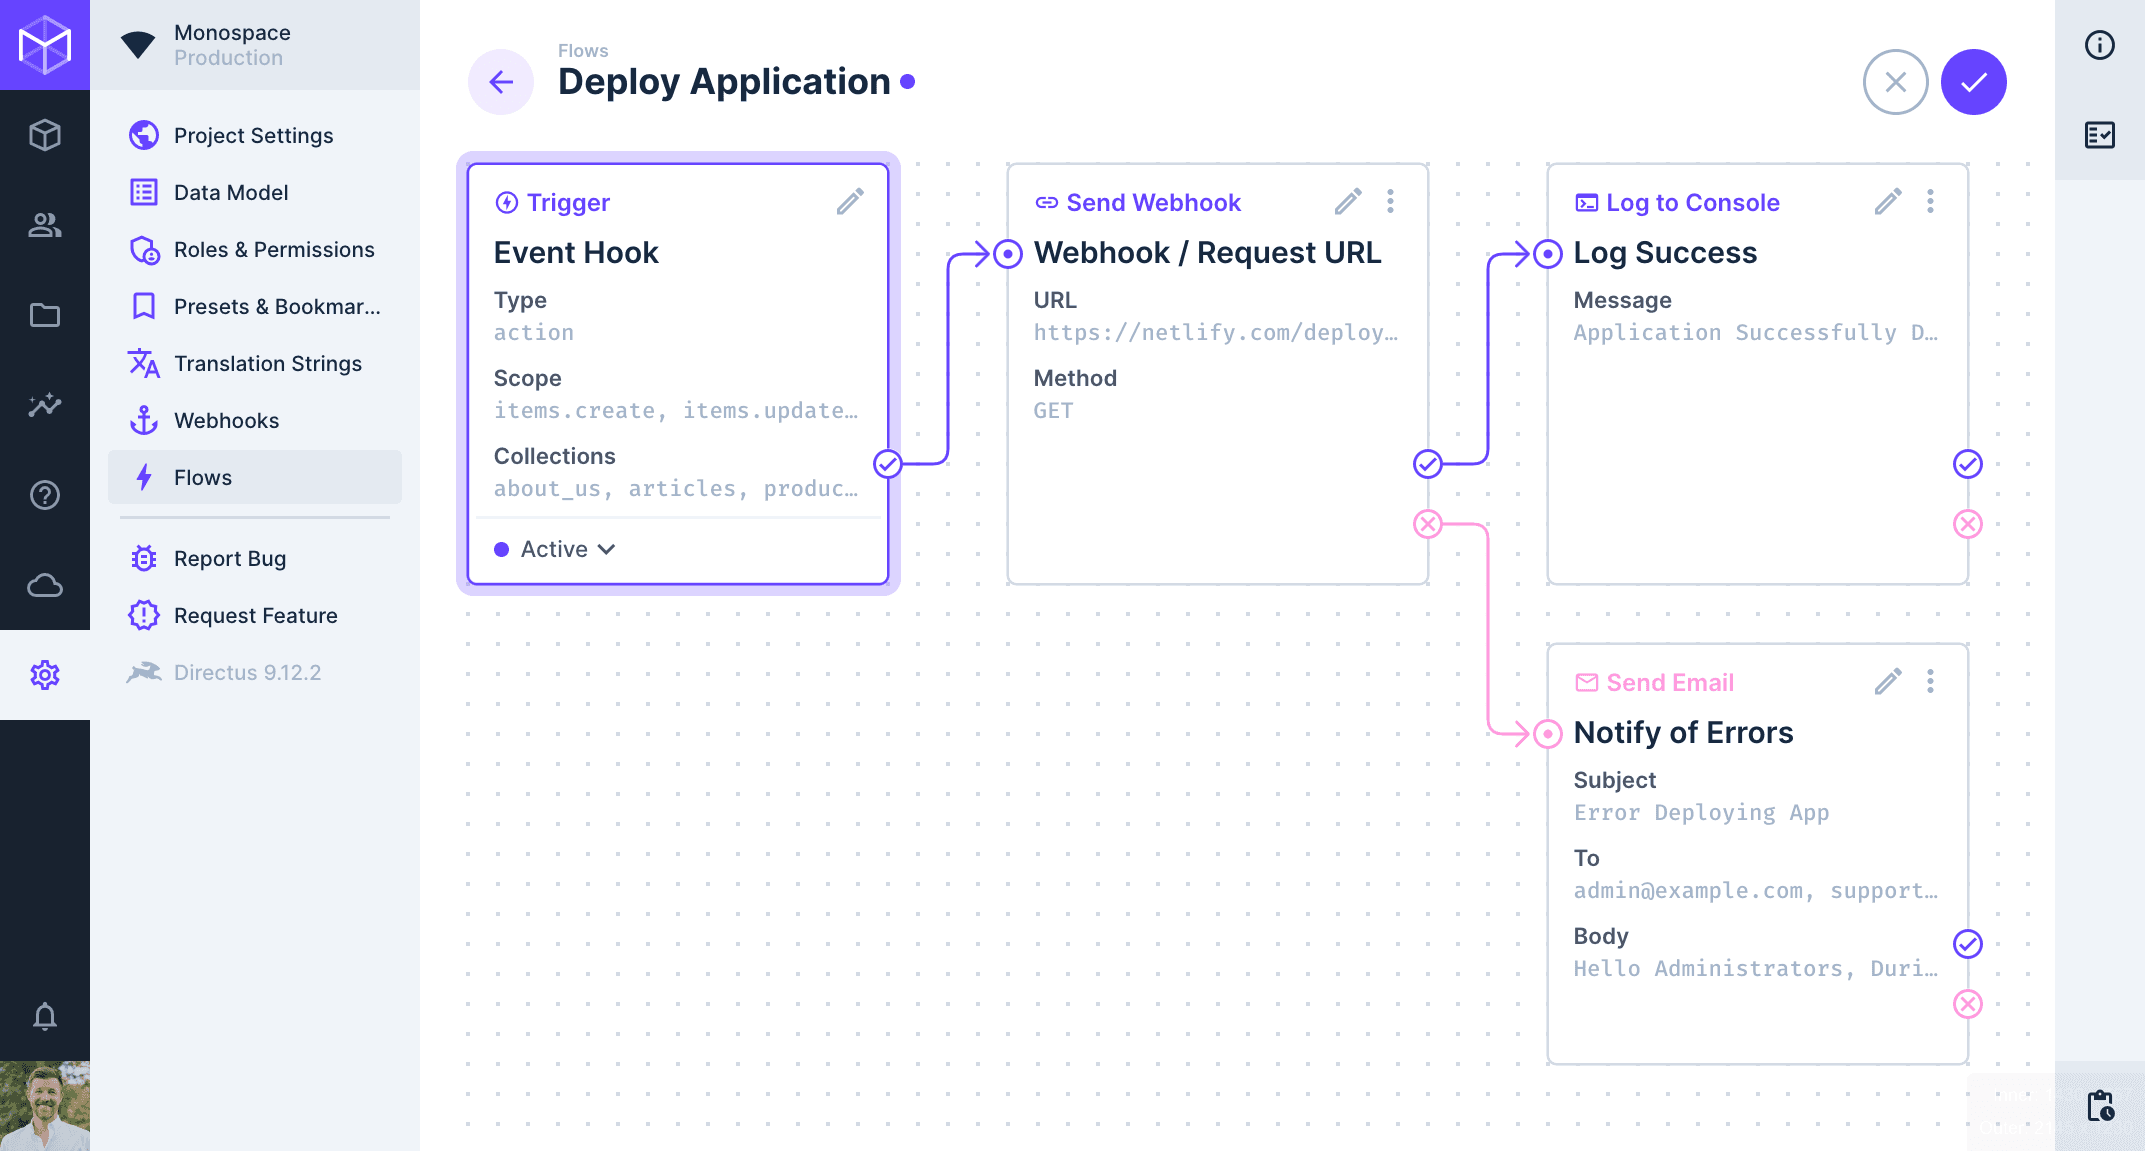This screenshot has width=2145, height=1151.
Task: Open Translation Strings
Action: (x=255, y=363)
